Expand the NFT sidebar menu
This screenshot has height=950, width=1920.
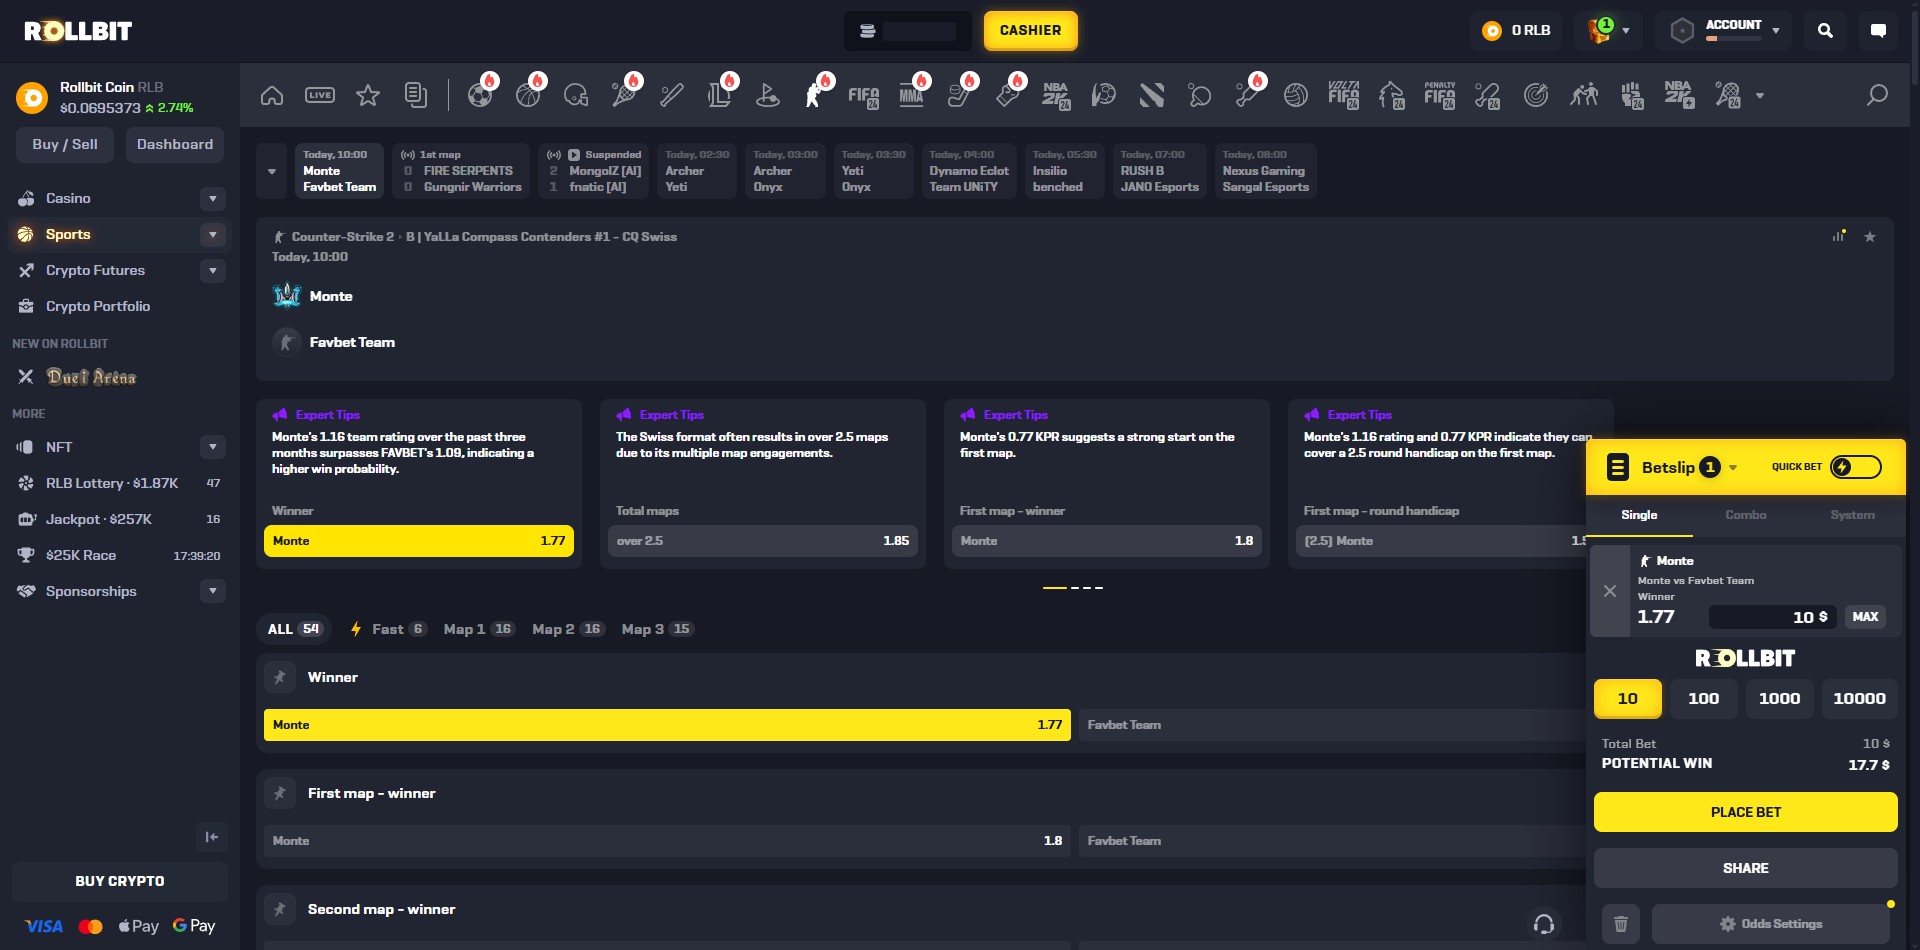click(213, 447)
